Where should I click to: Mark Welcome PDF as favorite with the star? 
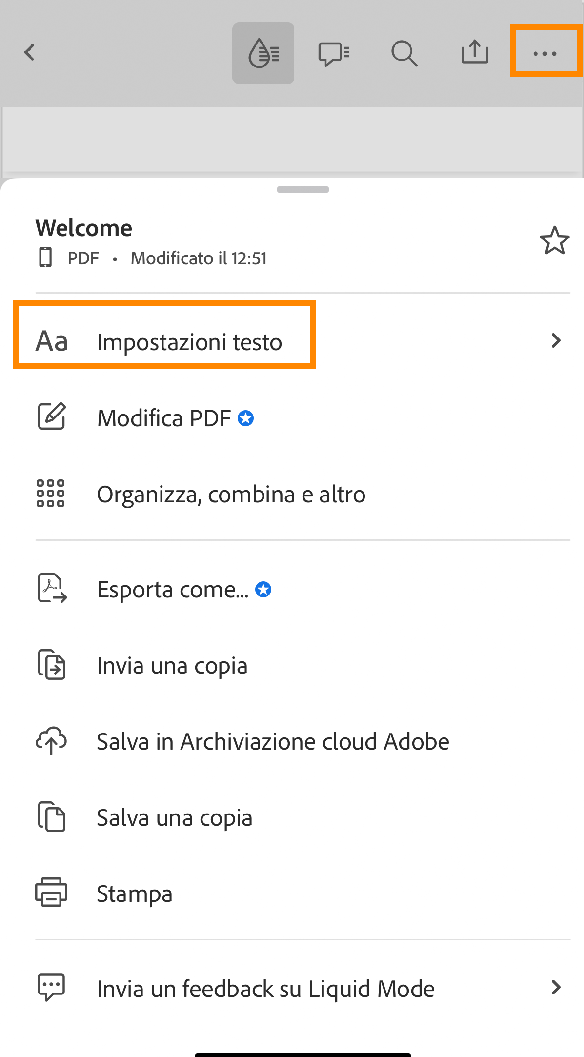point(554,240)
